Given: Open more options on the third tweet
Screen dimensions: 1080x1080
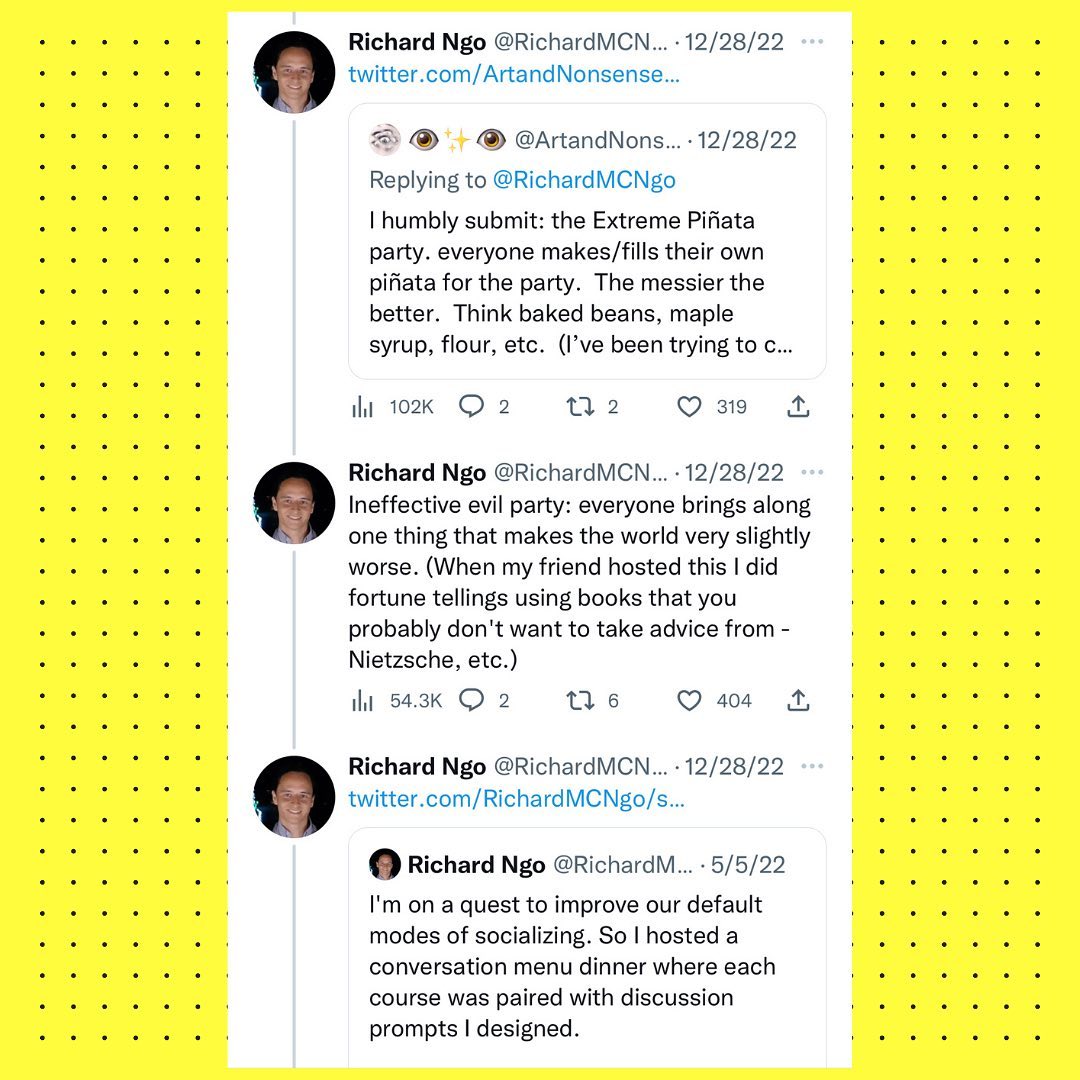Looking at the screenshot, I should coord(813,767).
